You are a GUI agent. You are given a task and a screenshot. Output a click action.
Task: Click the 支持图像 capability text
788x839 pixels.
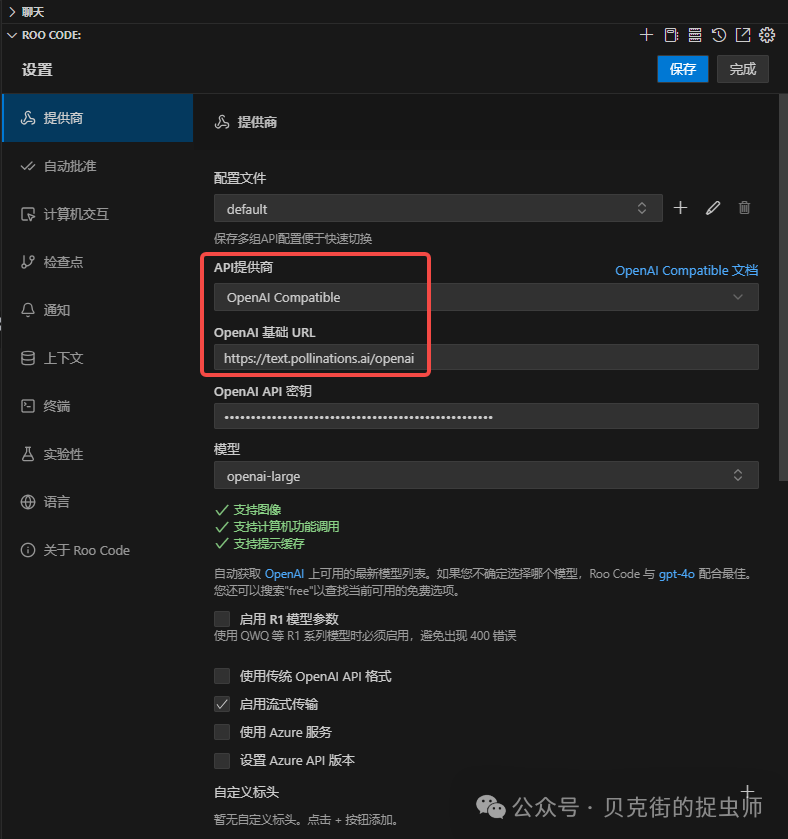point(257,509)
